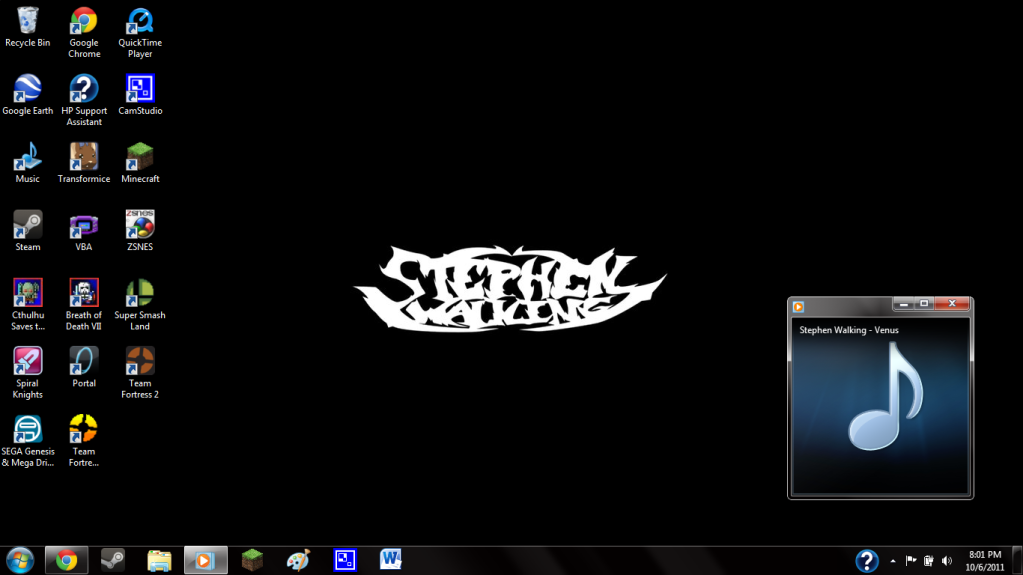Launch Google Chrome from the desktop shortcut
Screen dimensions: 1023x575
click(x=84, y=33)
